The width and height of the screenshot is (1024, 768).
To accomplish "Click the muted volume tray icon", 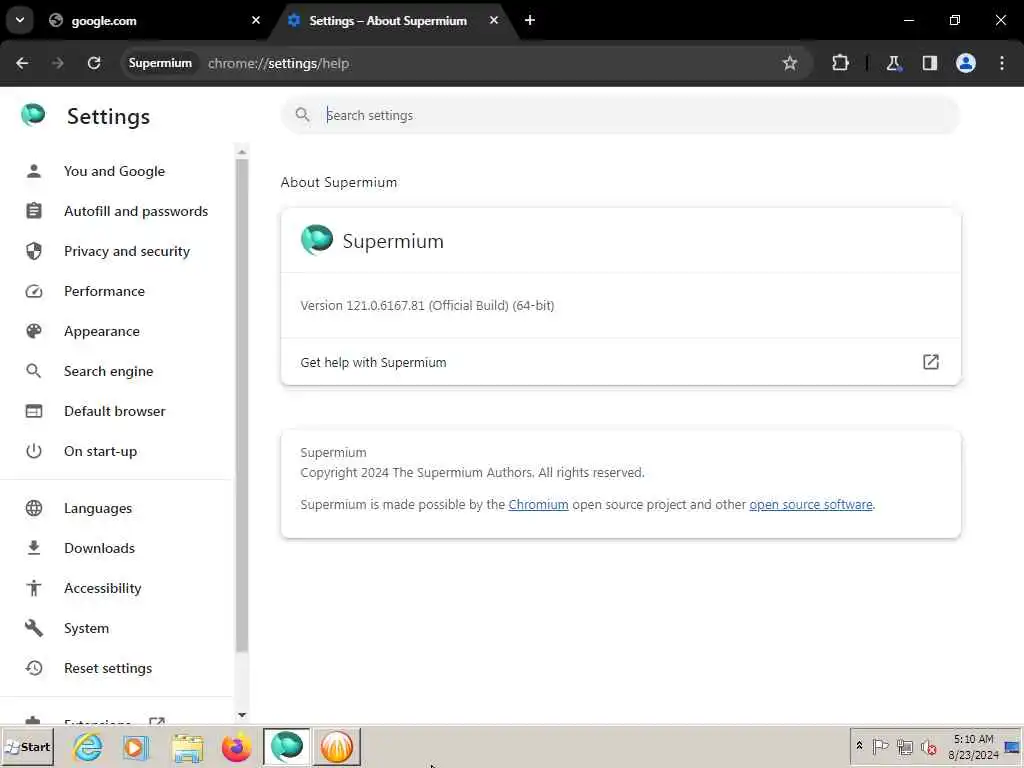I will click(x=928, y=746).
